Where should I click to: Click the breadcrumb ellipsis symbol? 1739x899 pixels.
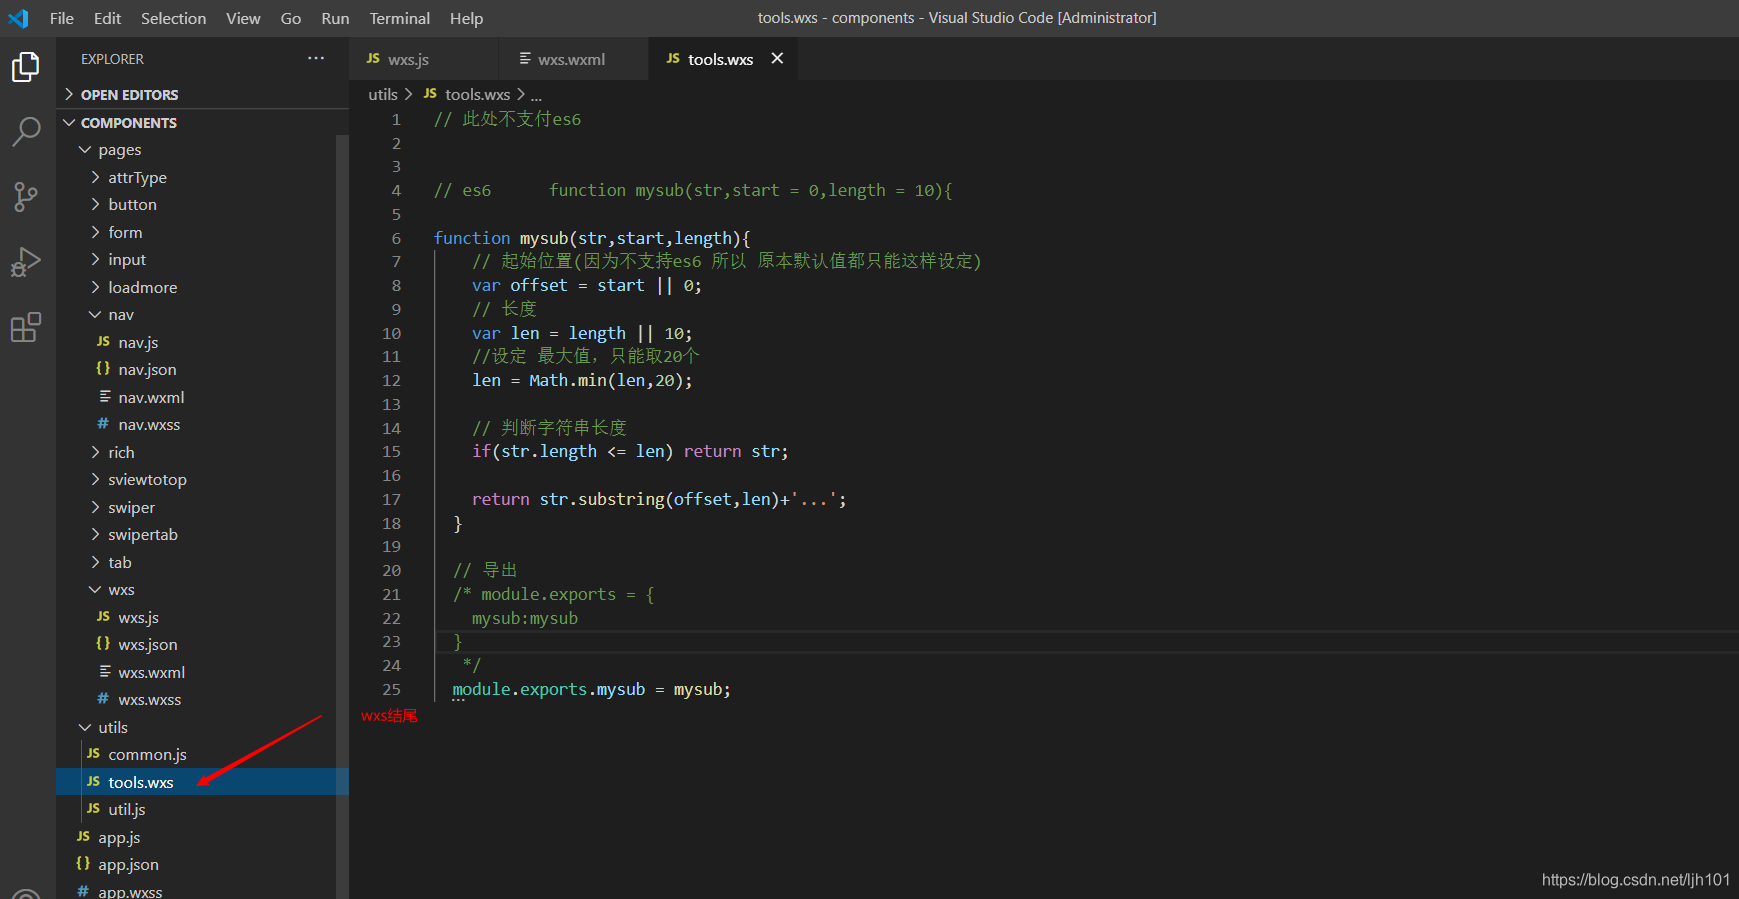coord(536,95)
